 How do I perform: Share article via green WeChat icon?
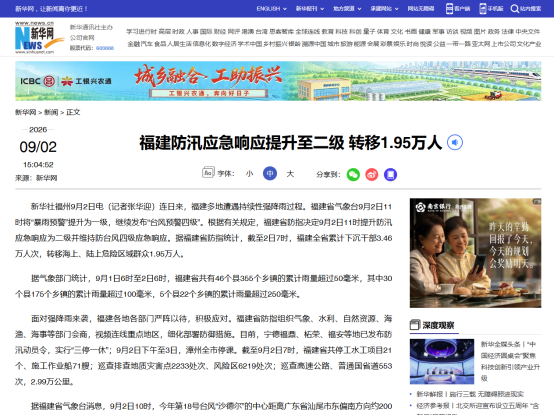coord(353,174)
